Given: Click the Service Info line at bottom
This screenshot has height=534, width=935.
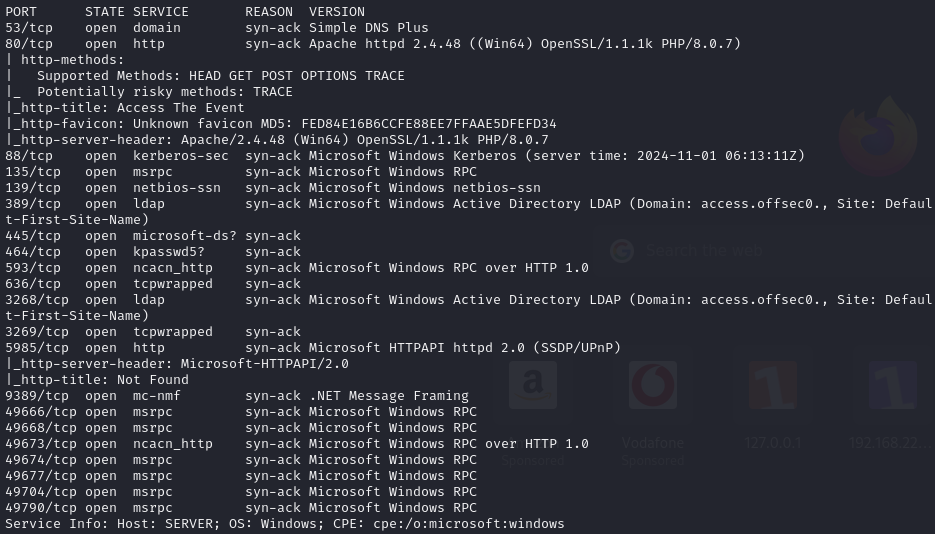Looking at the screenshot, I should coord(285,524).
